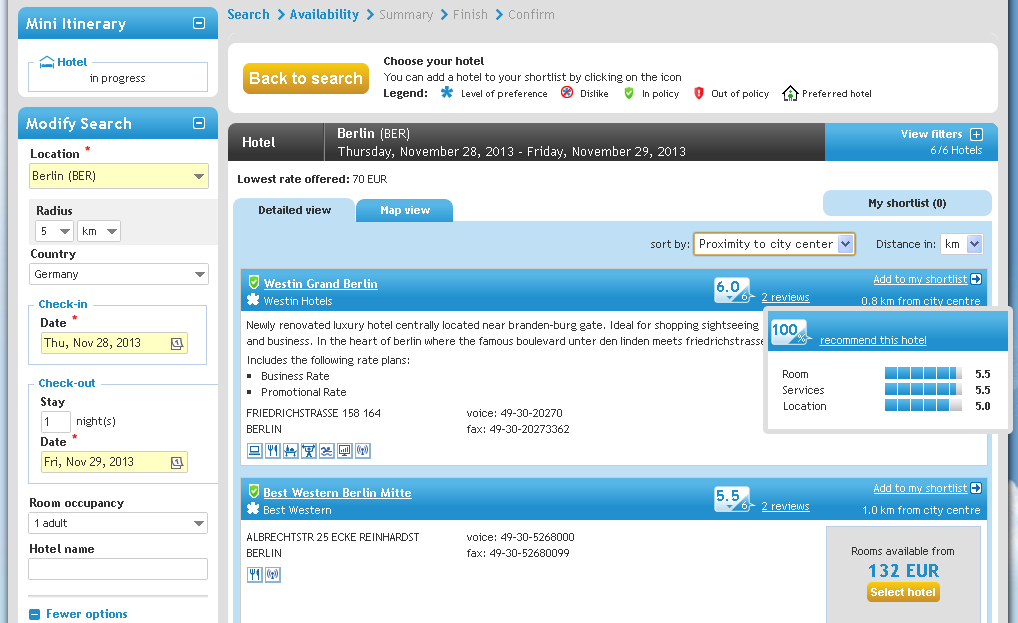Click the Services rating bar

point(923,389)
